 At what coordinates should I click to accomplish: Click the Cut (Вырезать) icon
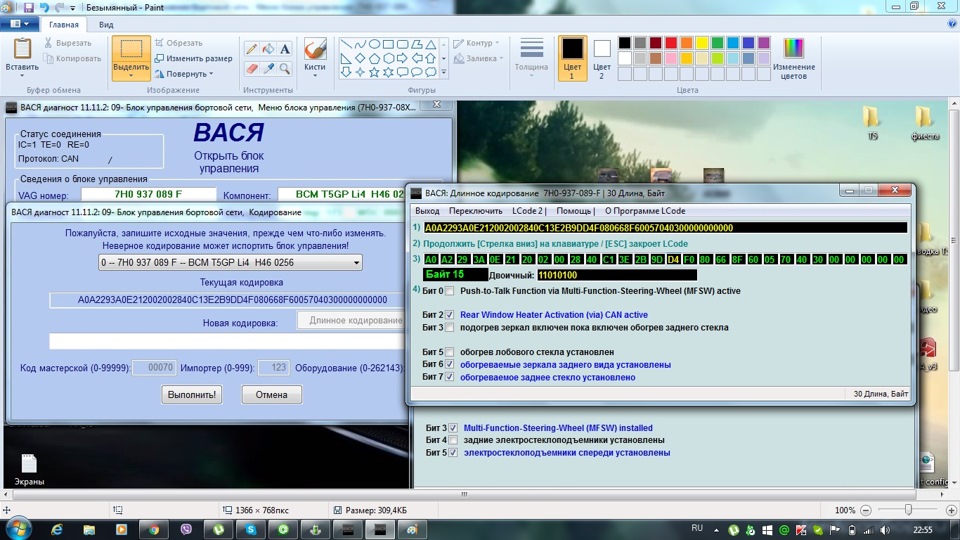[x=48, y=43]
